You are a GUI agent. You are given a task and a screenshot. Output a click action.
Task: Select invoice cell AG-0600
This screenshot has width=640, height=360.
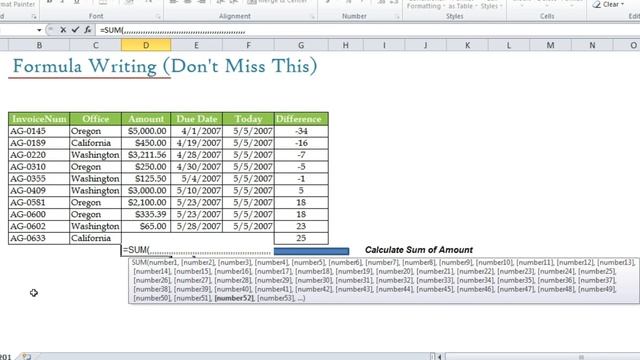tap(39, 214)
